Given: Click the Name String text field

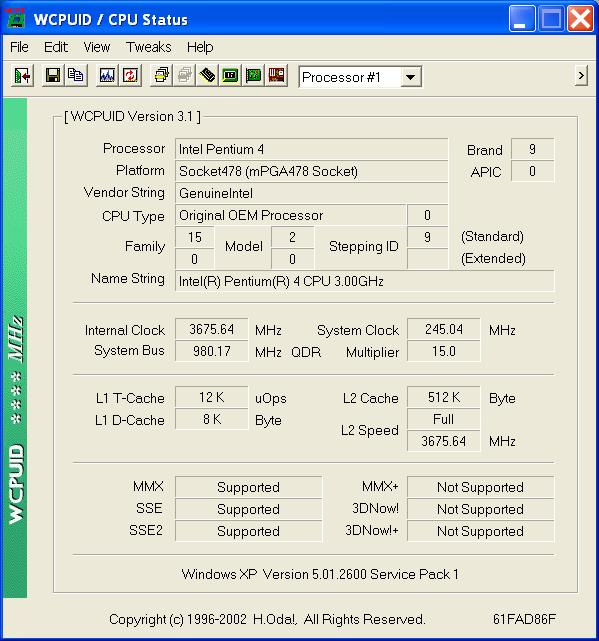Looking at the screenshot, I should (364, 281).
